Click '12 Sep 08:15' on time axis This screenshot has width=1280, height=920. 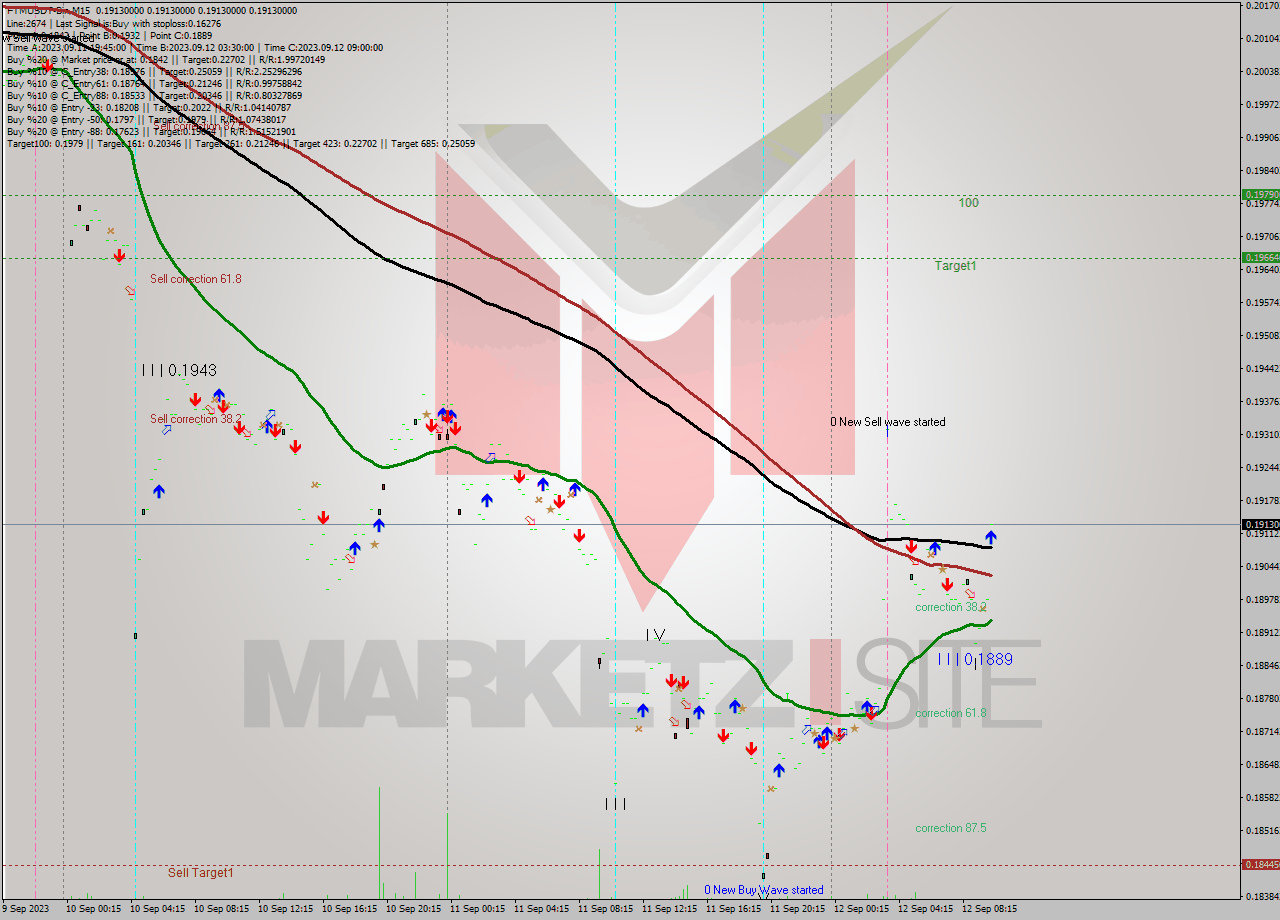[989, 909]
